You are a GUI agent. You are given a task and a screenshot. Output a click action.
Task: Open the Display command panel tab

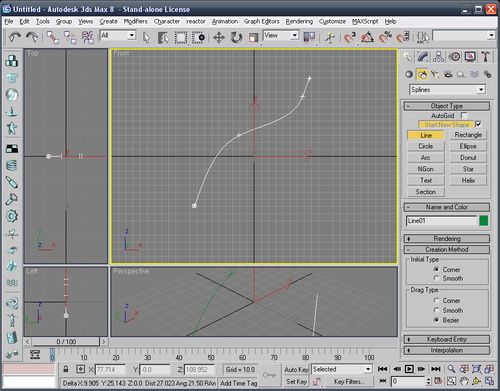click(470, 57)
